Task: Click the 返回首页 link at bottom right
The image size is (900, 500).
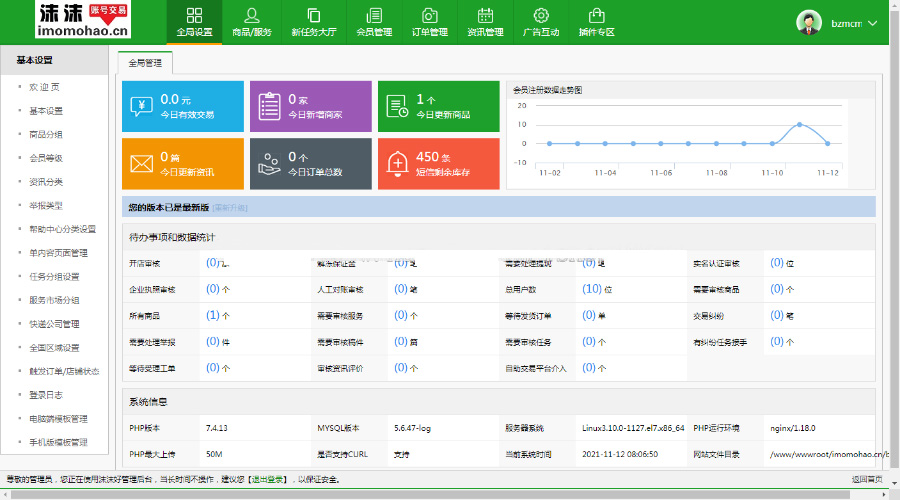Action: pyautogui.click(x=868, y=480)
